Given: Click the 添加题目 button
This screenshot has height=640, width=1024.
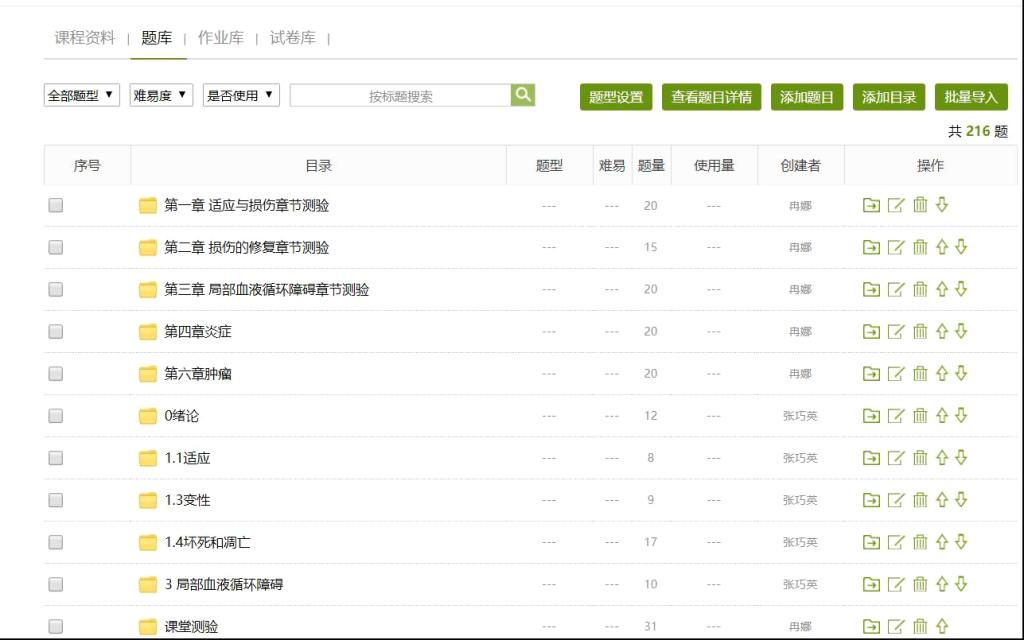Looking at the screenshot, I should (x=806, y=97).
